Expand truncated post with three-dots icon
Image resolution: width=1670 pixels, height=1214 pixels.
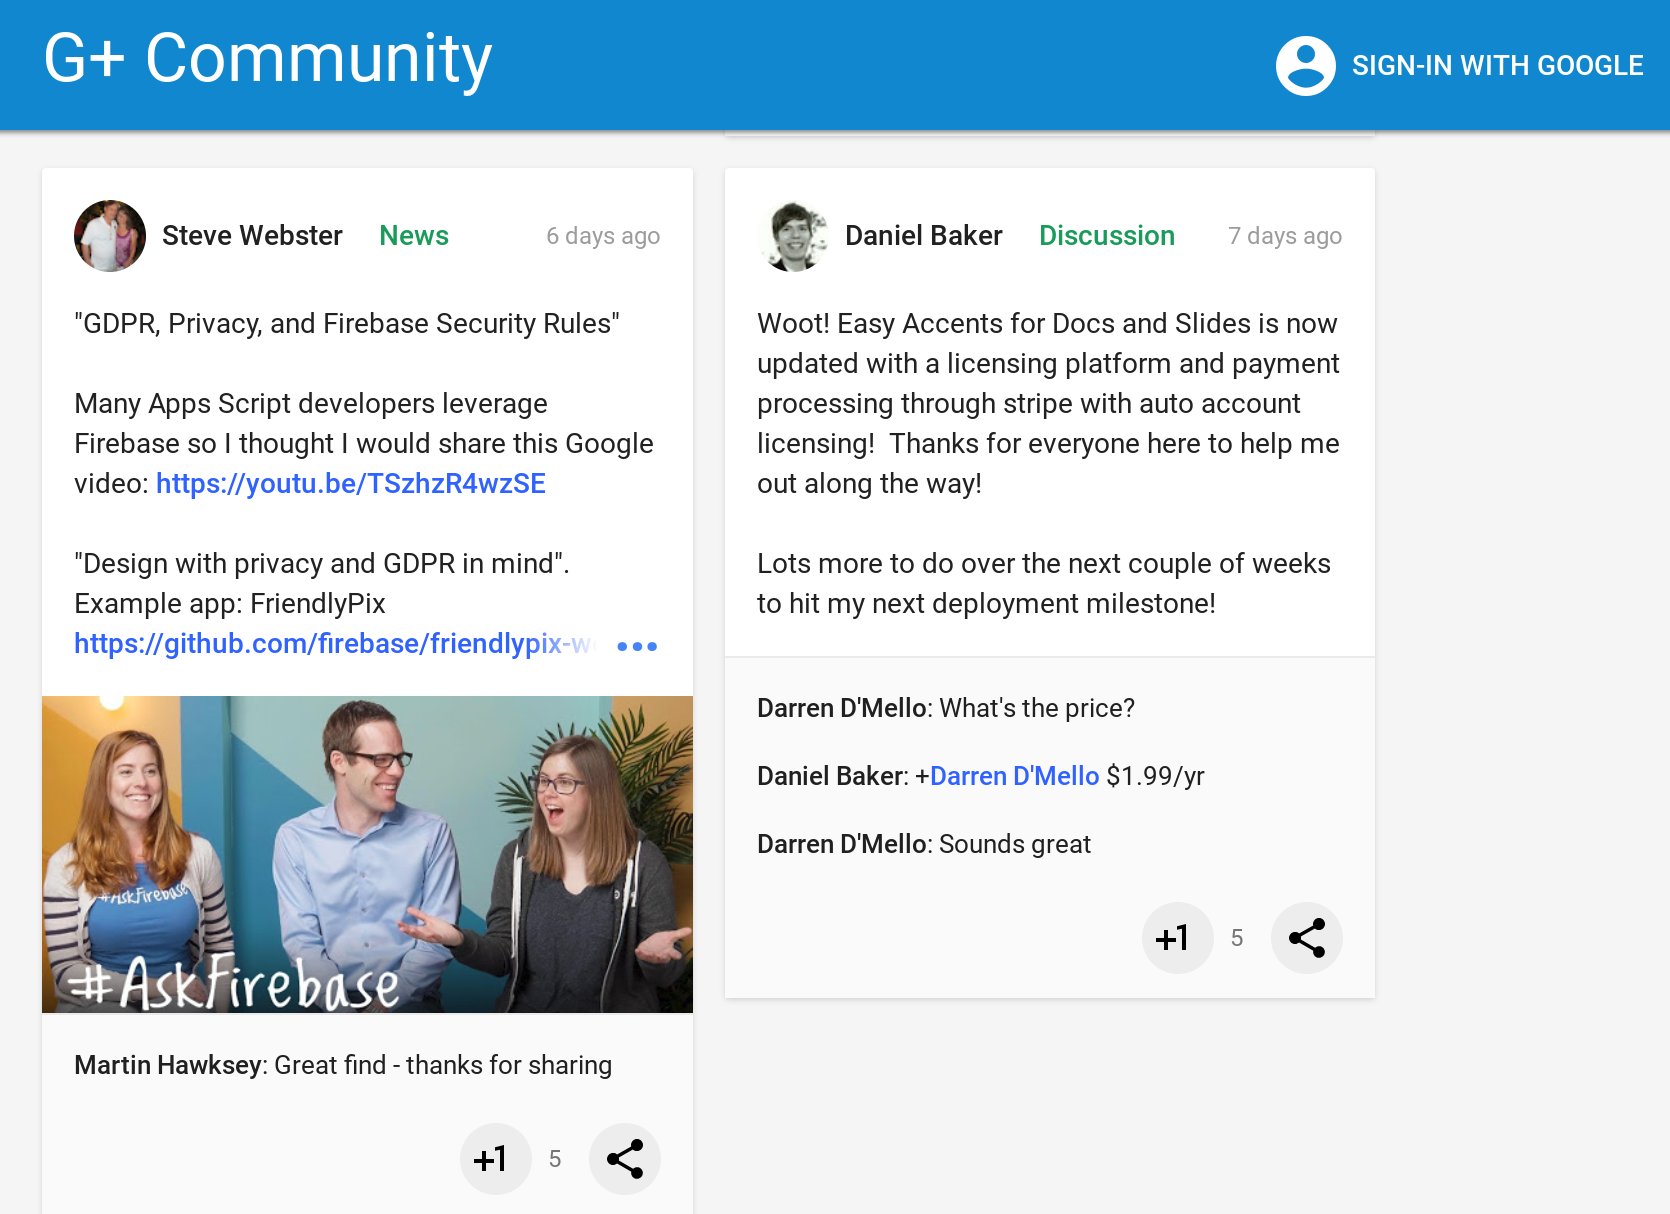click(x=637, y=646)
